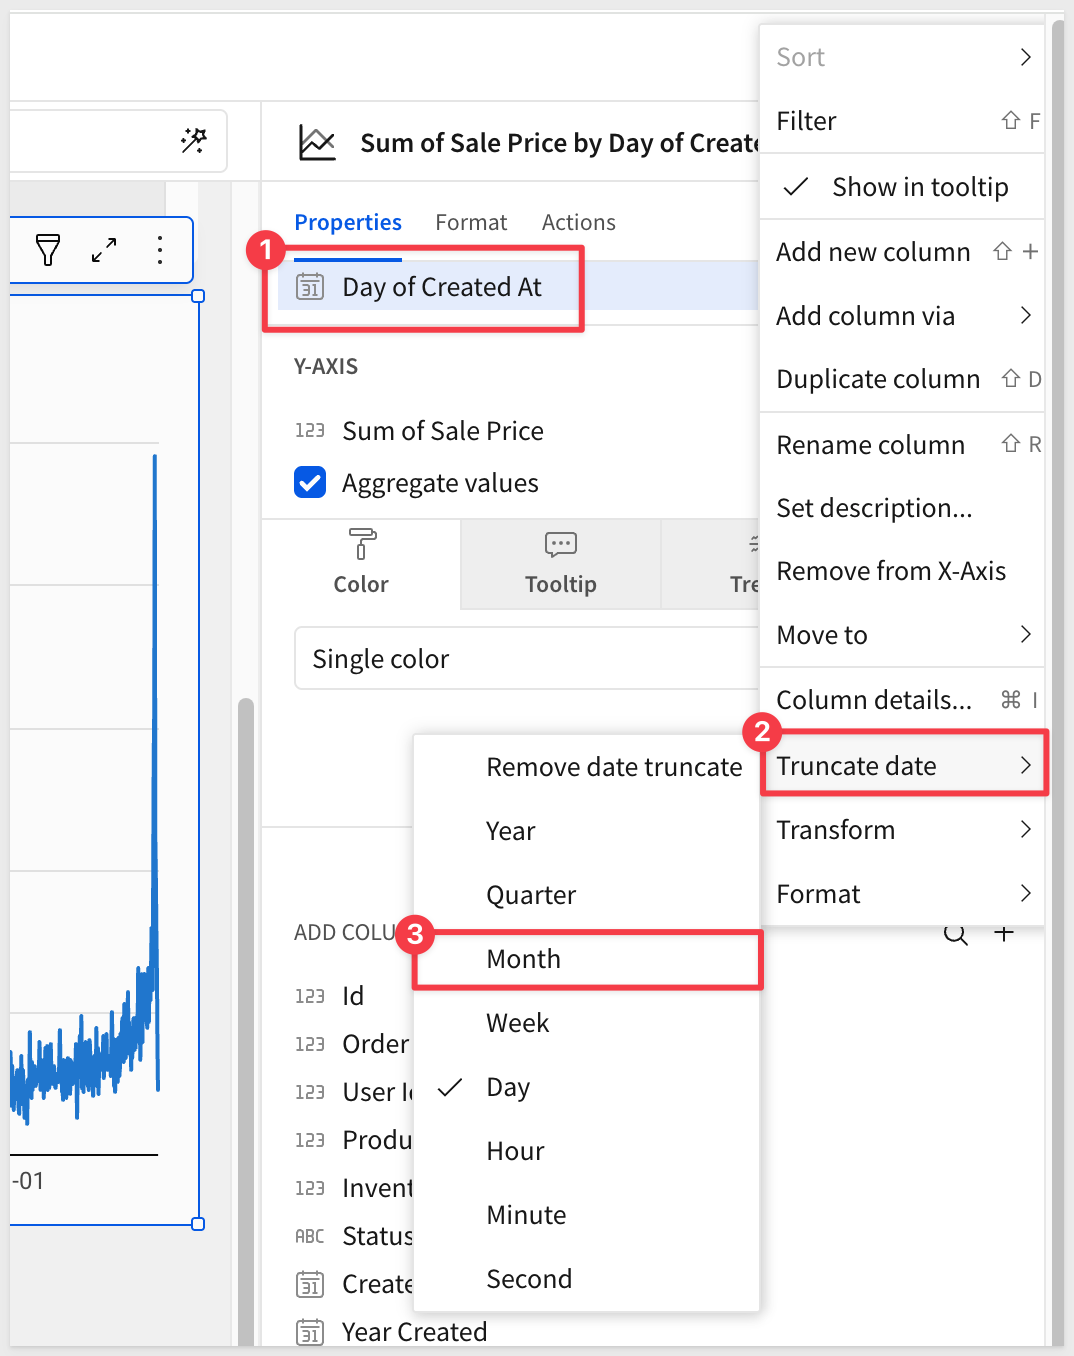This screenshot has height=1356, width=1074.
Task: Toggle Show in tooltip option
Action: point(901,187)
